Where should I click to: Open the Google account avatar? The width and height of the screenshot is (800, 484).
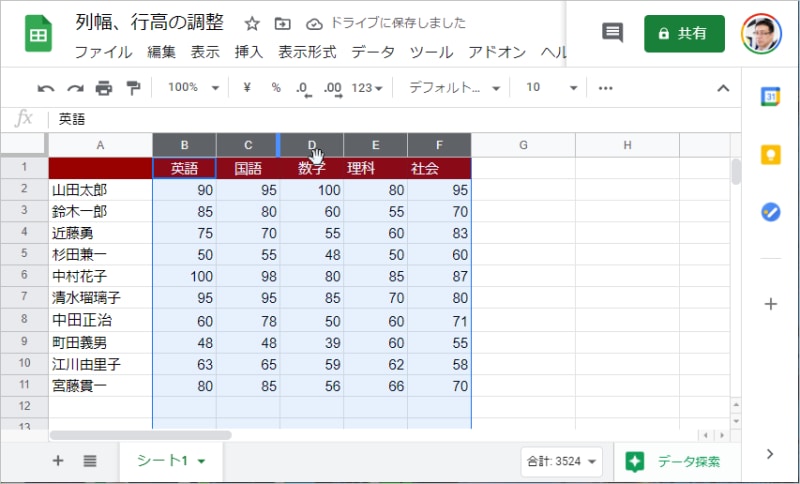coord(761,34)
